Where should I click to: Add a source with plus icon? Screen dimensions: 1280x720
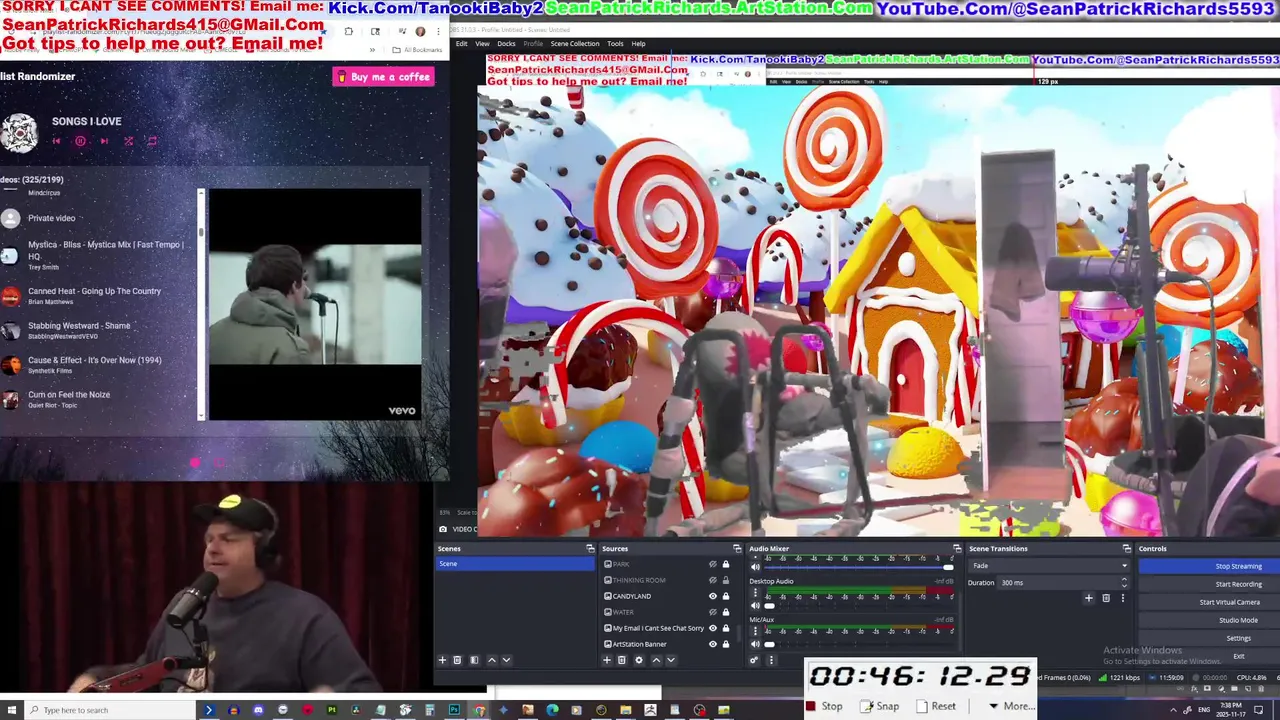pos(607,660)
